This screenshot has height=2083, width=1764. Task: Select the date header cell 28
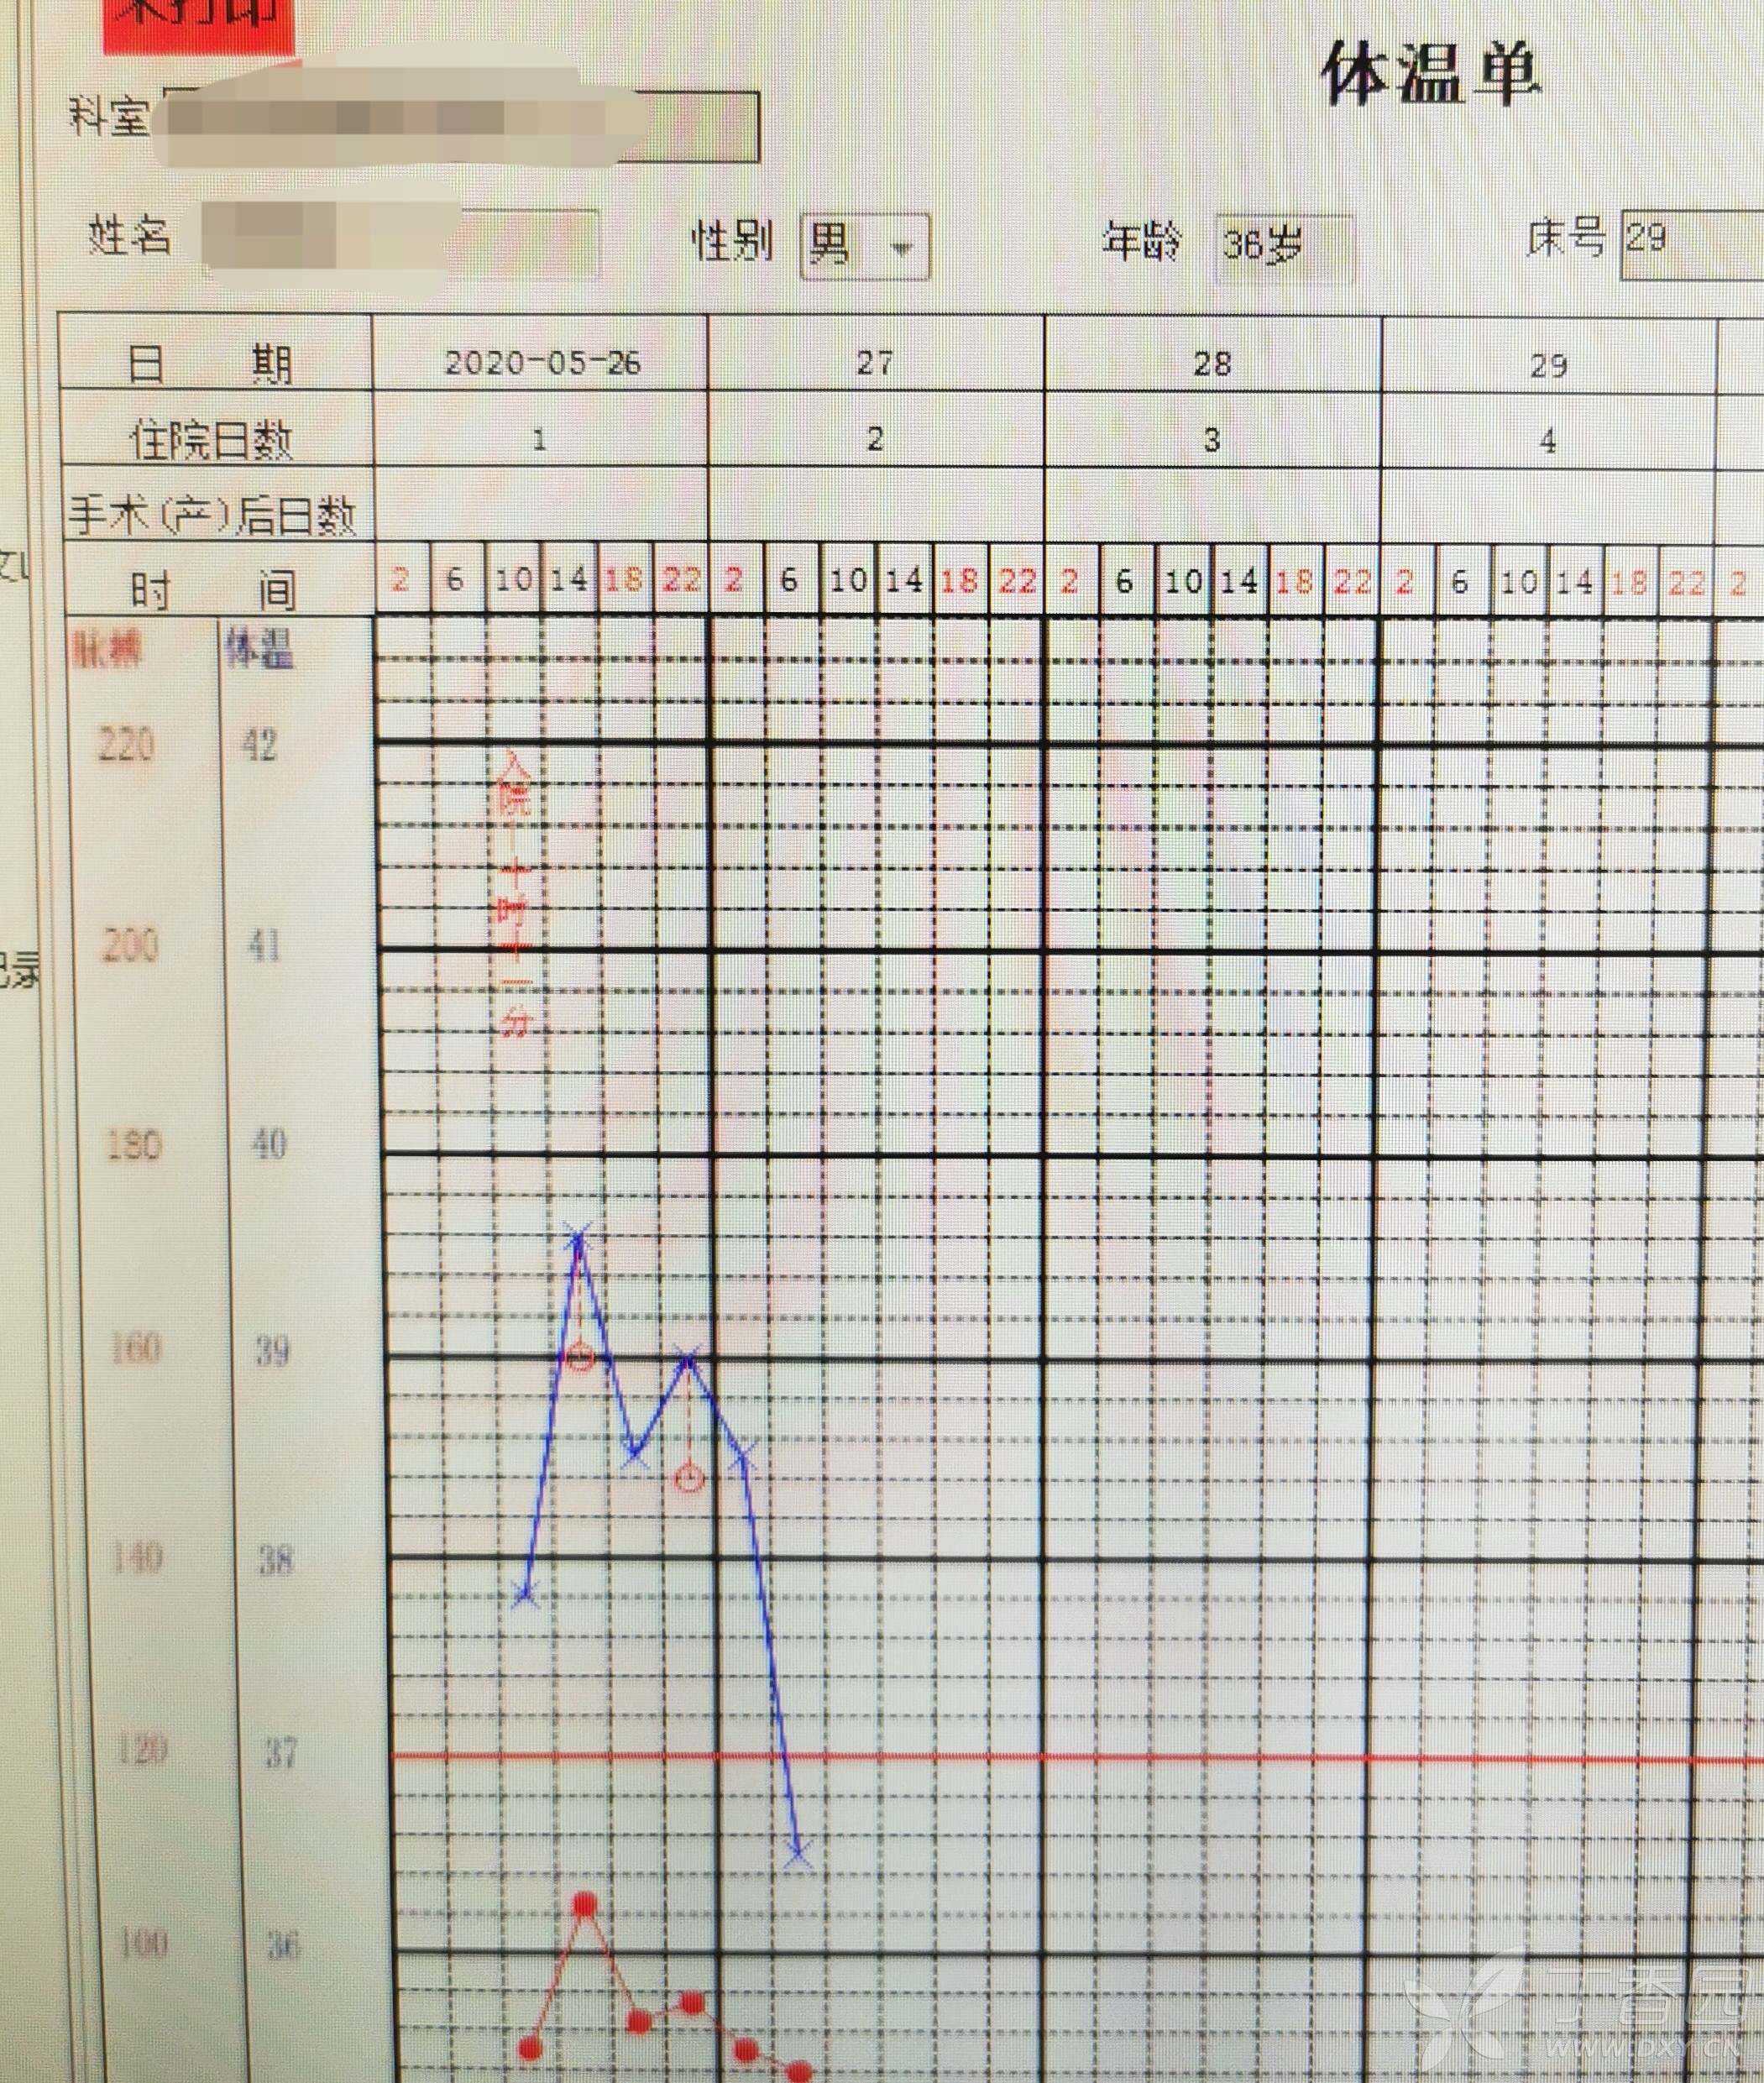point(1212,363)
